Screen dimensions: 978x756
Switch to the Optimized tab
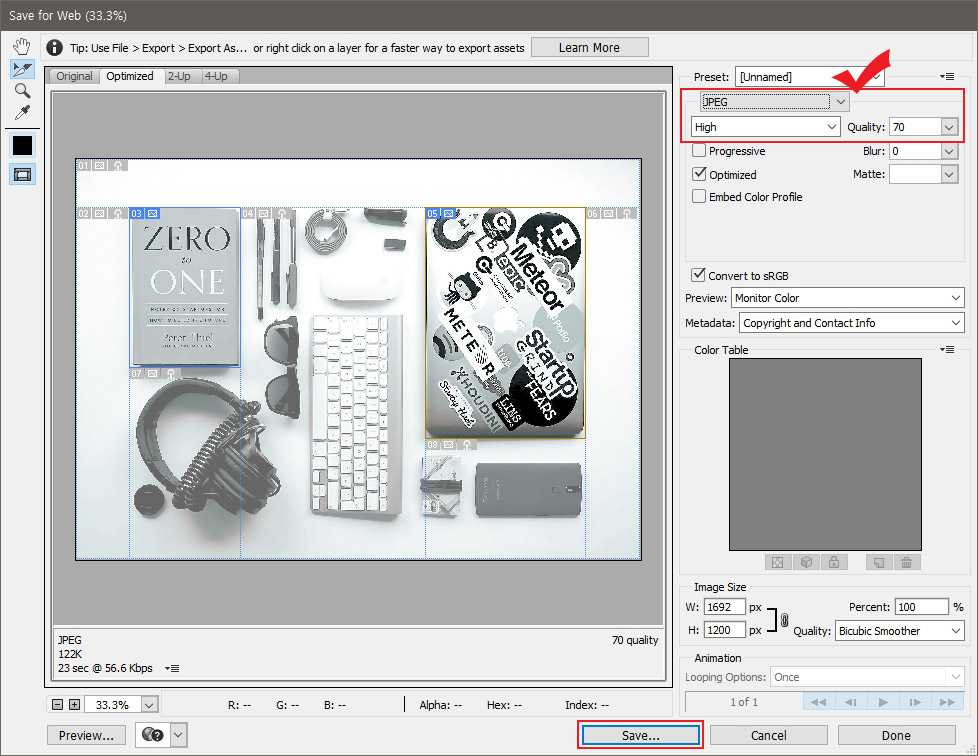(x=130, y=76)
